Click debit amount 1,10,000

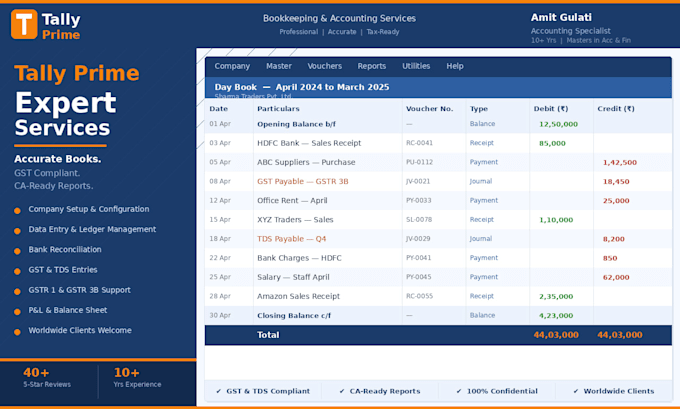[x=556, y=220]
